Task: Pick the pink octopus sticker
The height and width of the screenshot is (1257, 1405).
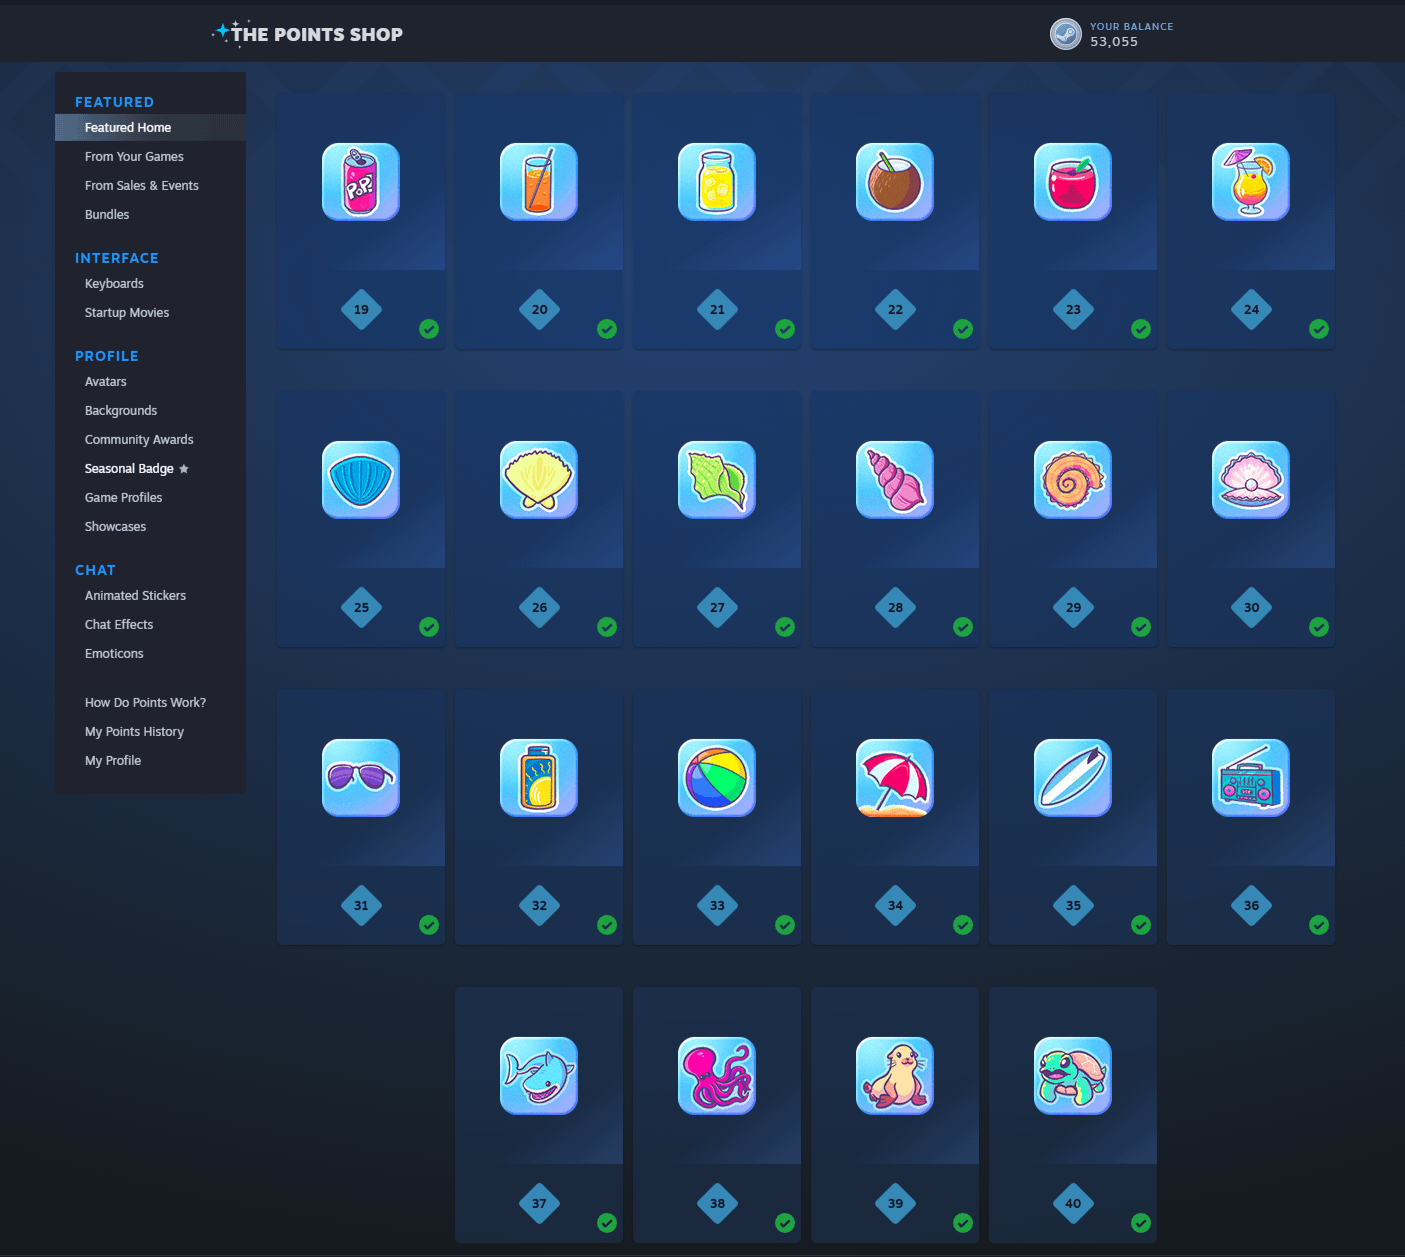Action: 716,1076
